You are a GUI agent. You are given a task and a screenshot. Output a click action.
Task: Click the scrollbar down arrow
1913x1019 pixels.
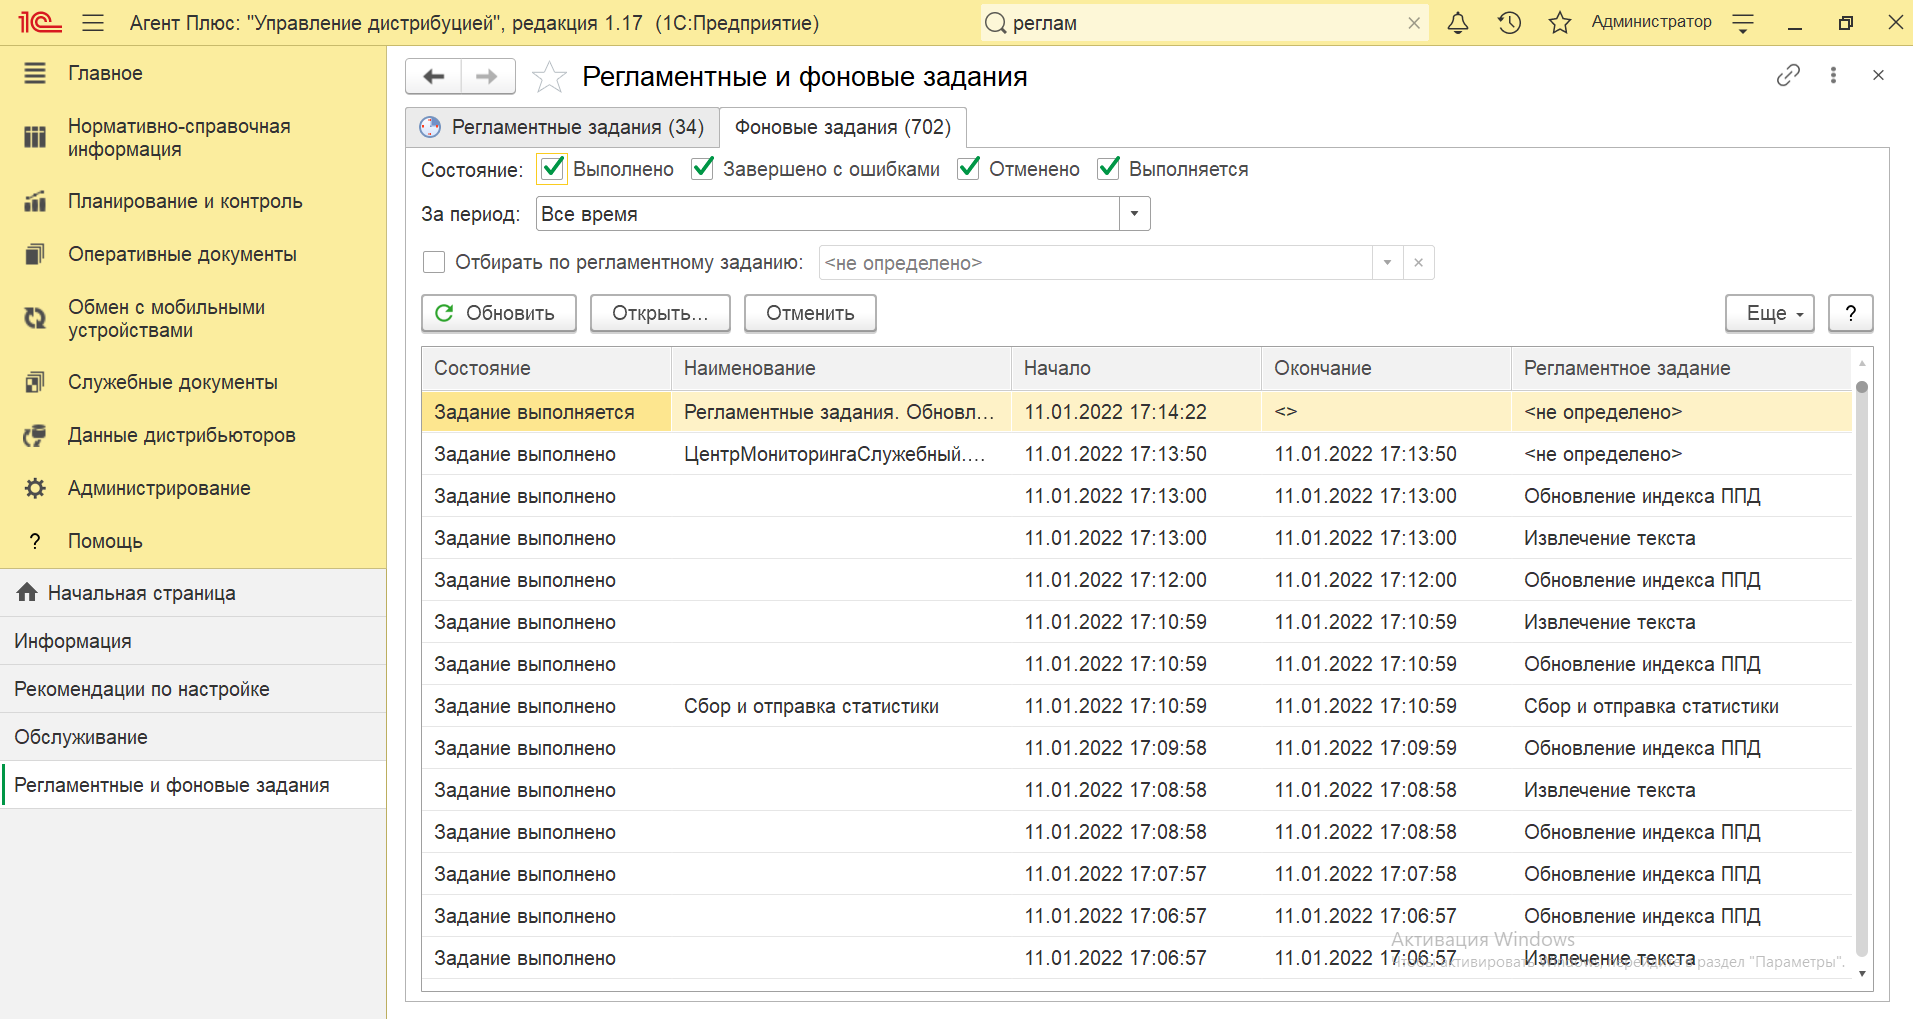click(x=1861, y=974)
